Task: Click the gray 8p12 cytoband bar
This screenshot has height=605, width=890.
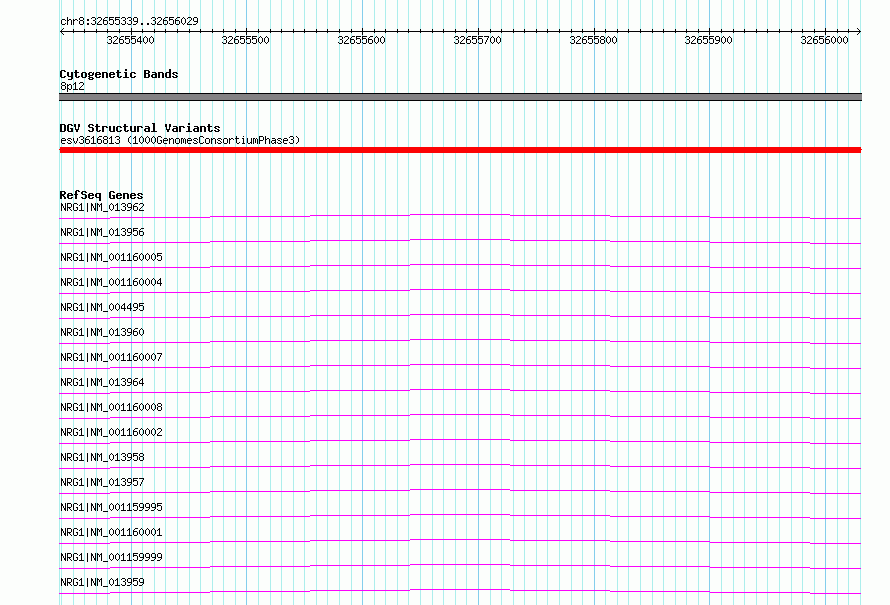Action: [x=460, y=97]
